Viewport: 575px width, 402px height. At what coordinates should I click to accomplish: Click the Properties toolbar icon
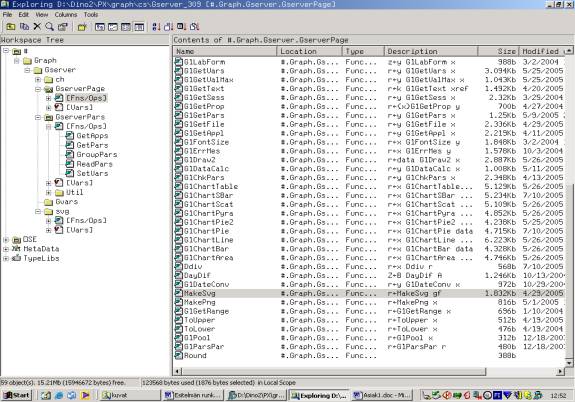(x=63, y=26)
